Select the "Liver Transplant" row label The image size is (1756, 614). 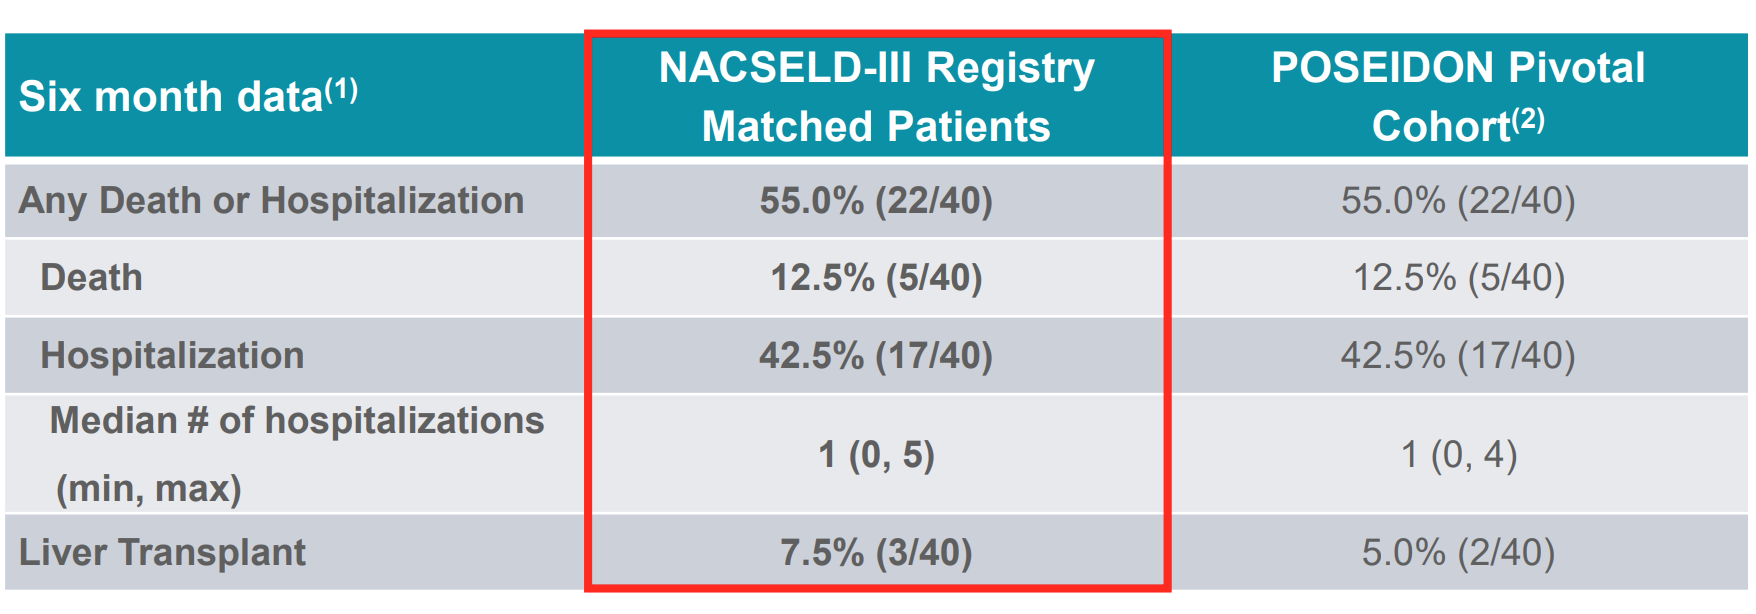[x=162, y=553]
